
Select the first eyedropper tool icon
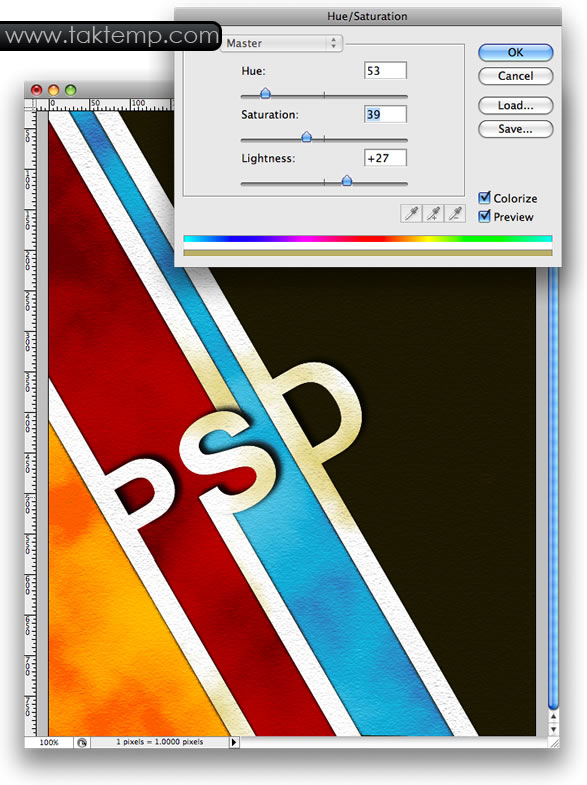411,214
